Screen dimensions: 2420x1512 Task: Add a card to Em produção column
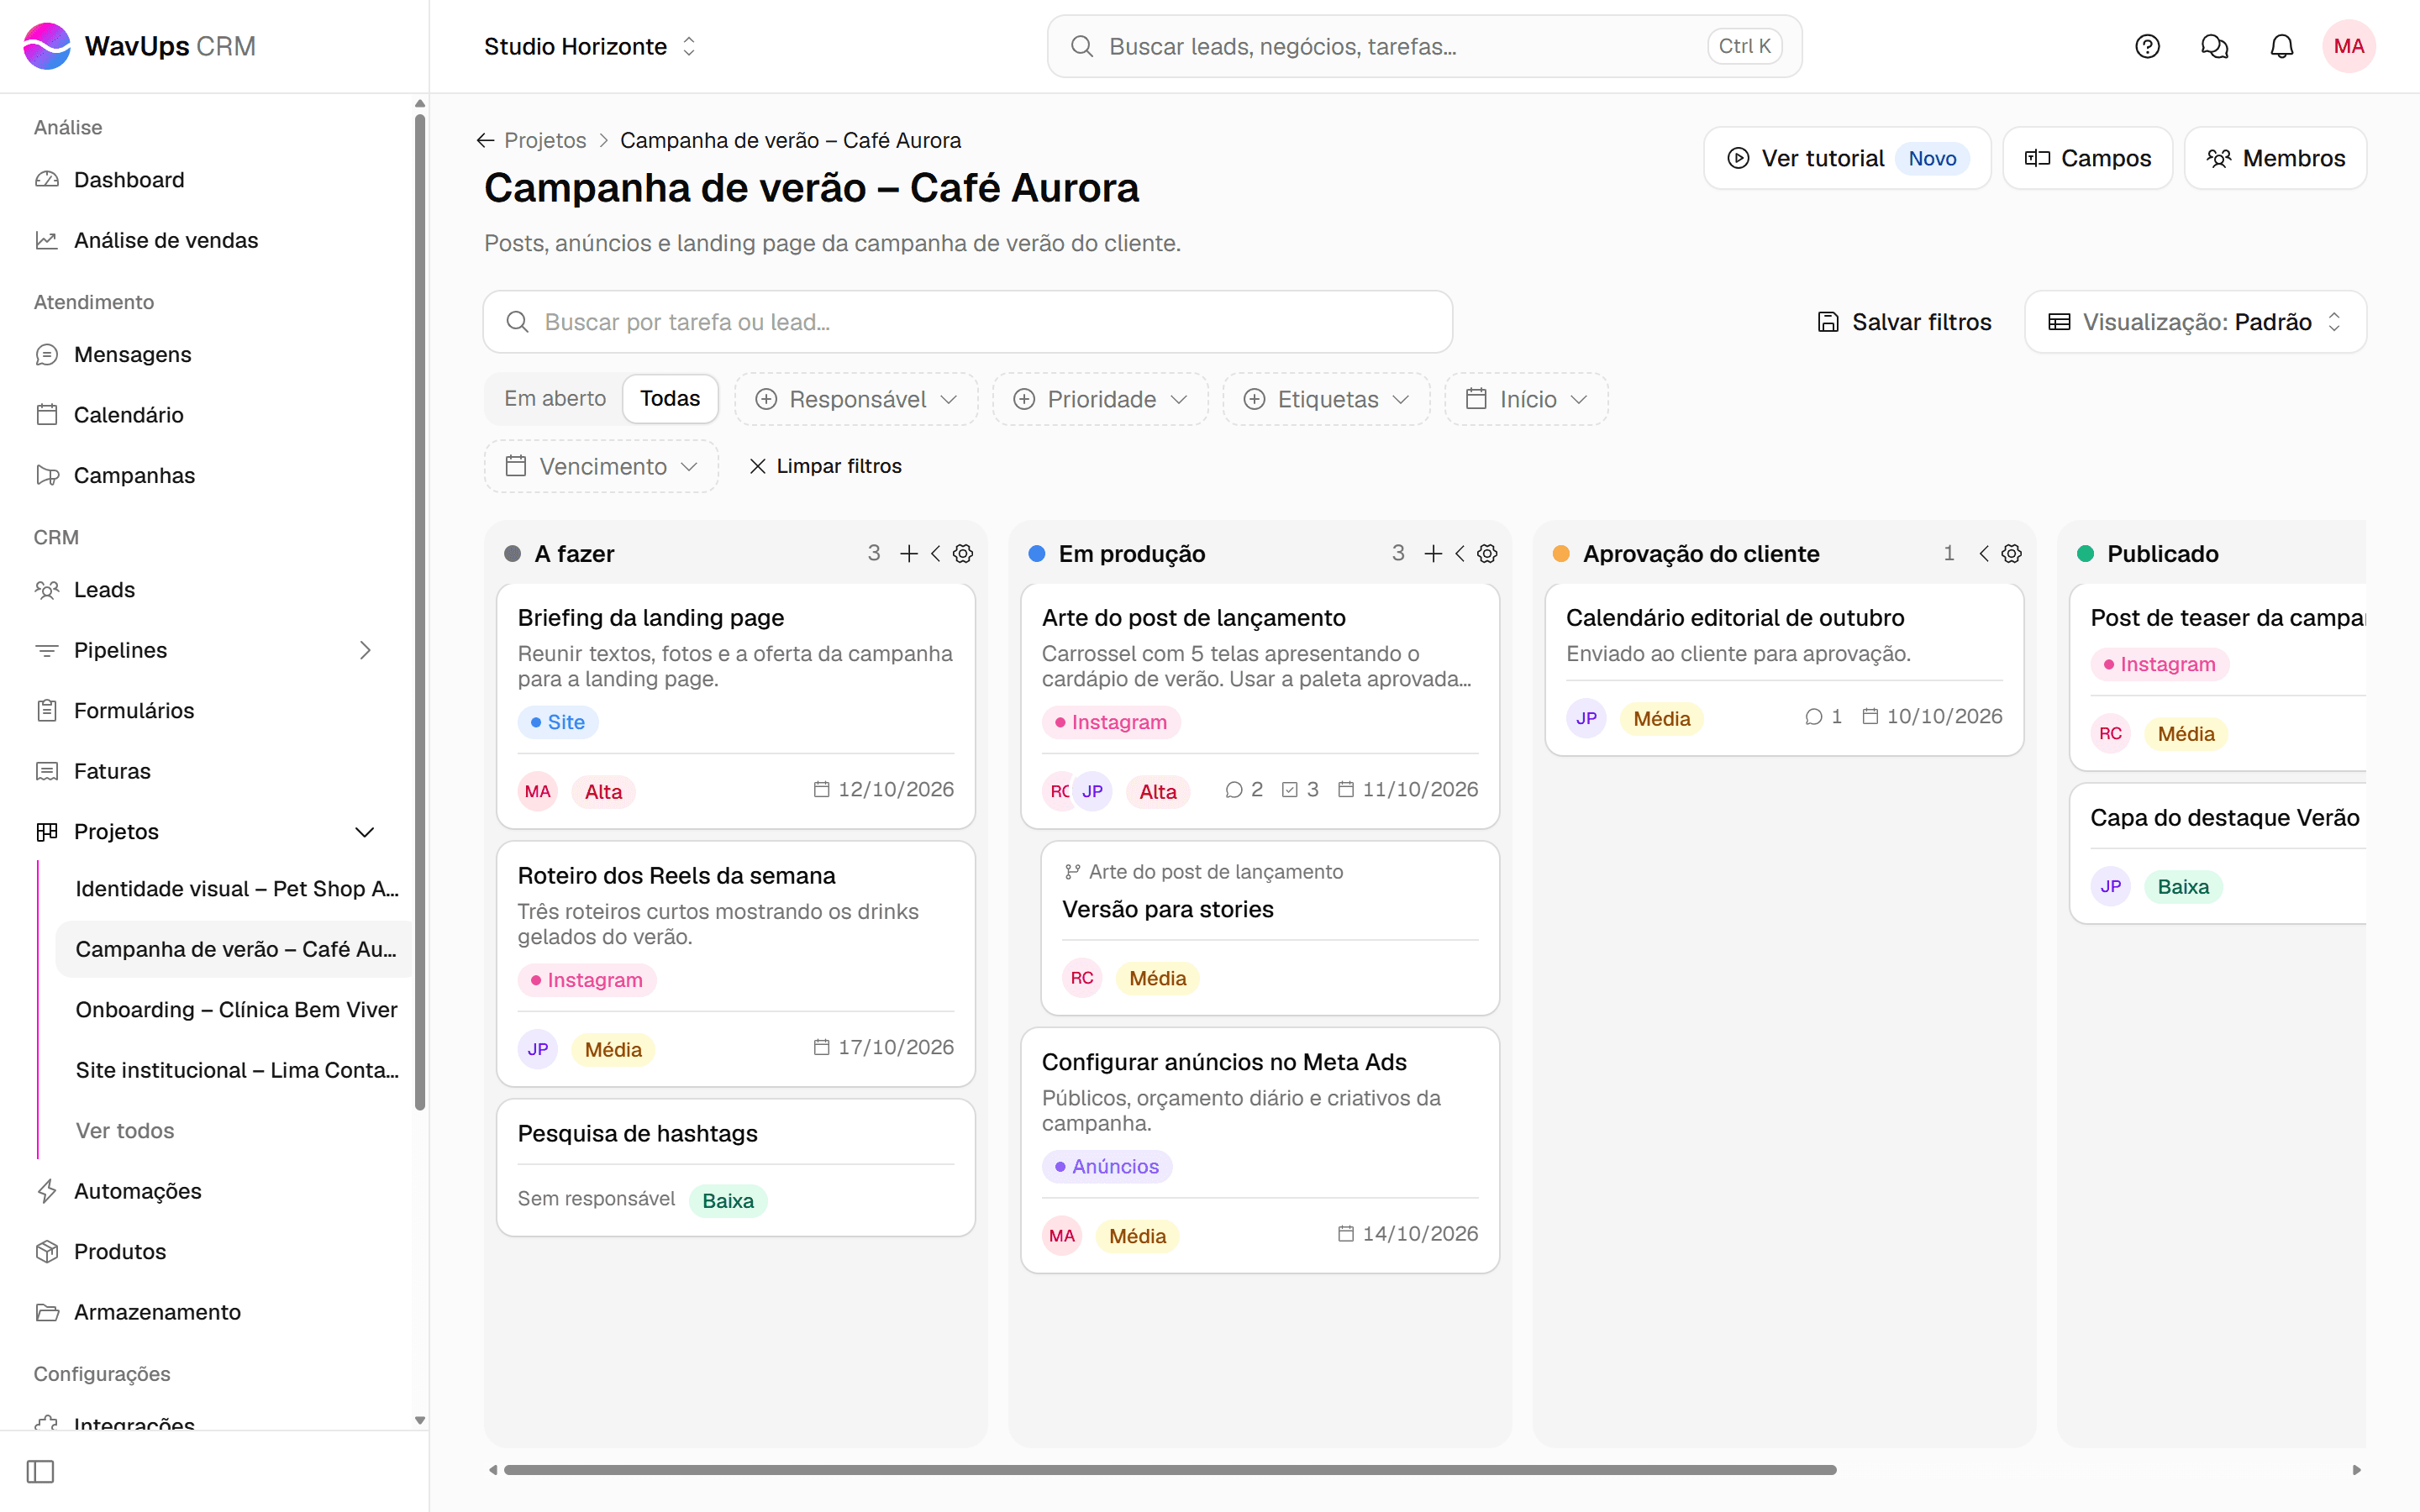pyautogui.click(x=1432, y=554)
